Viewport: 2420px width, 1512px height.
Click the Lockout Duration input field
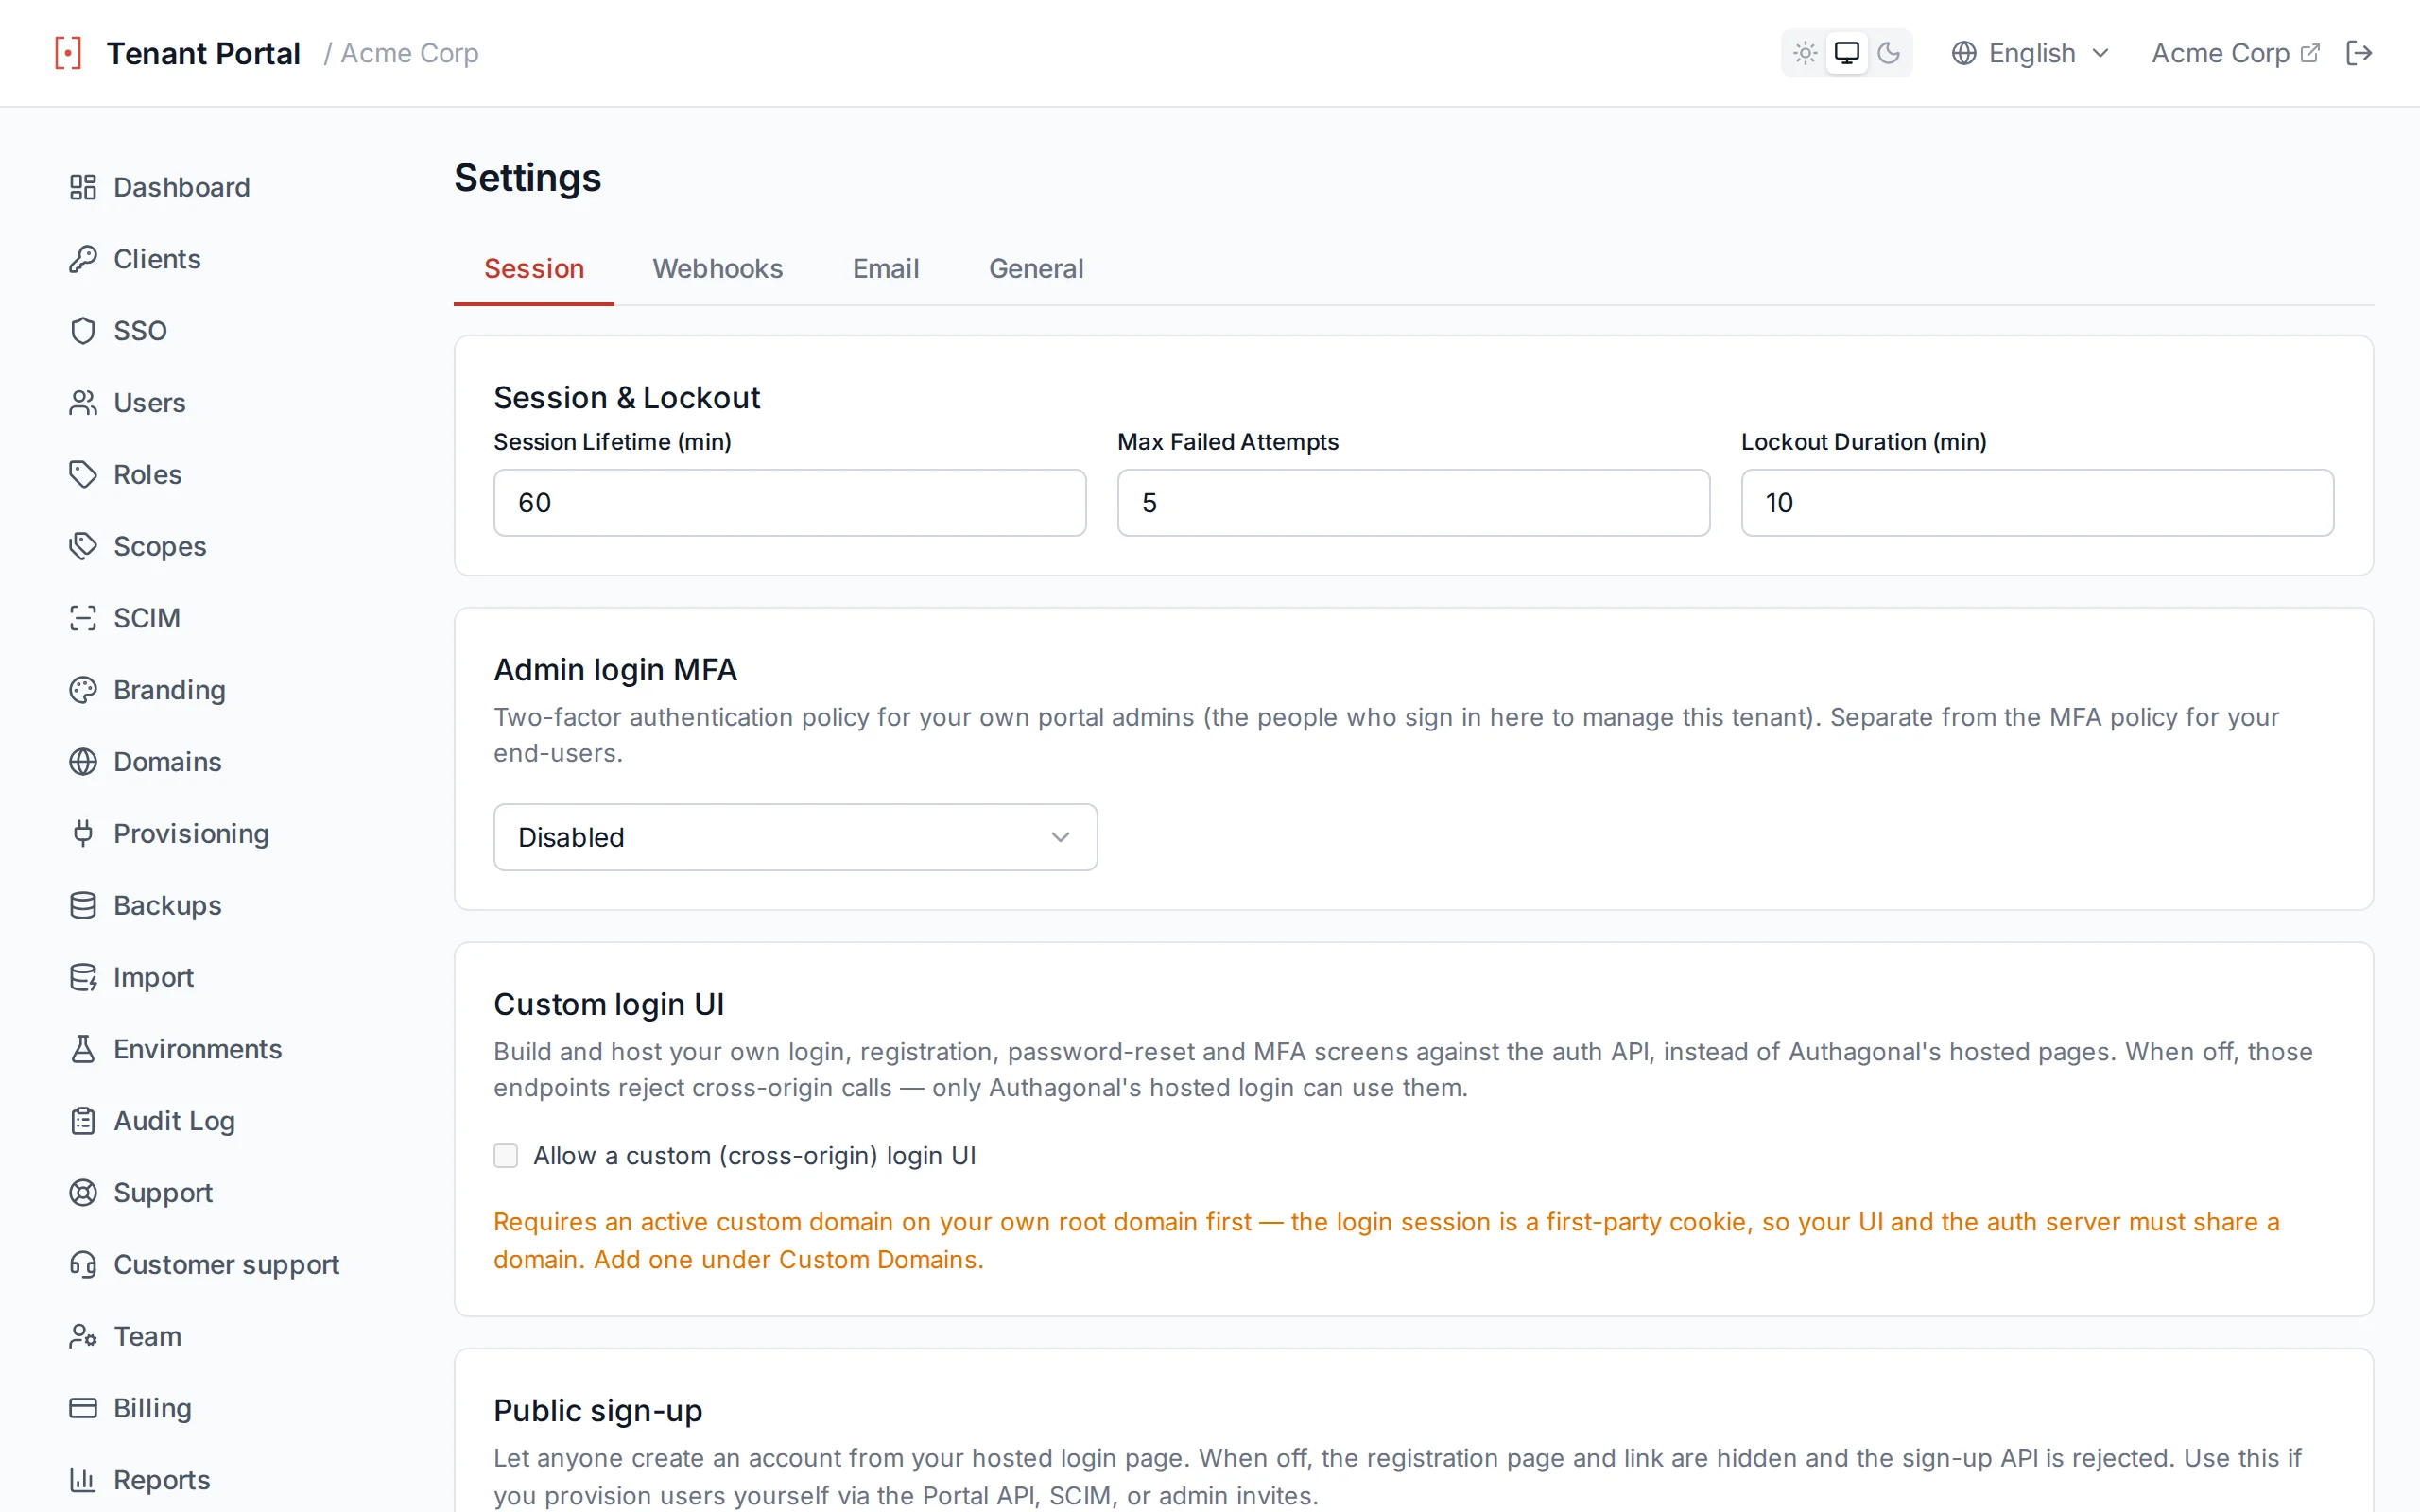point(2038,503)
